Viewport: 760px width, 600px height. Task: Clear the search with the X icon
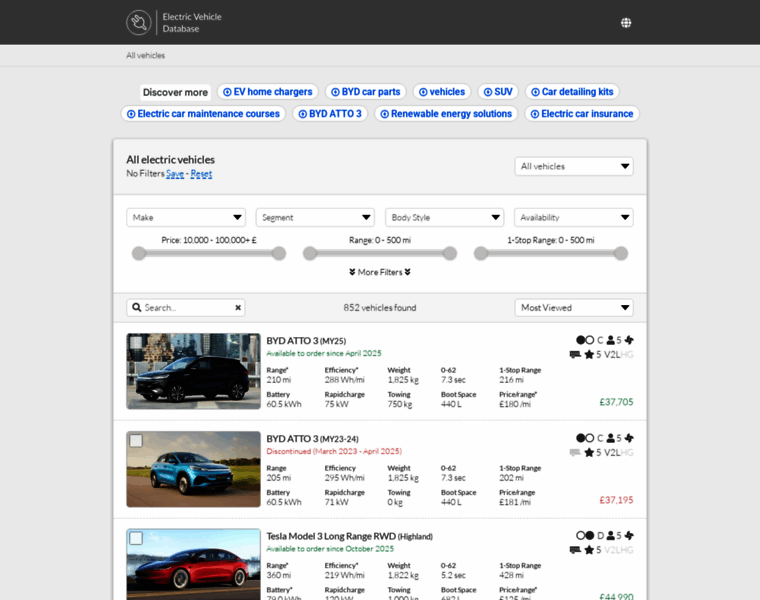click(x=238, y=308)
